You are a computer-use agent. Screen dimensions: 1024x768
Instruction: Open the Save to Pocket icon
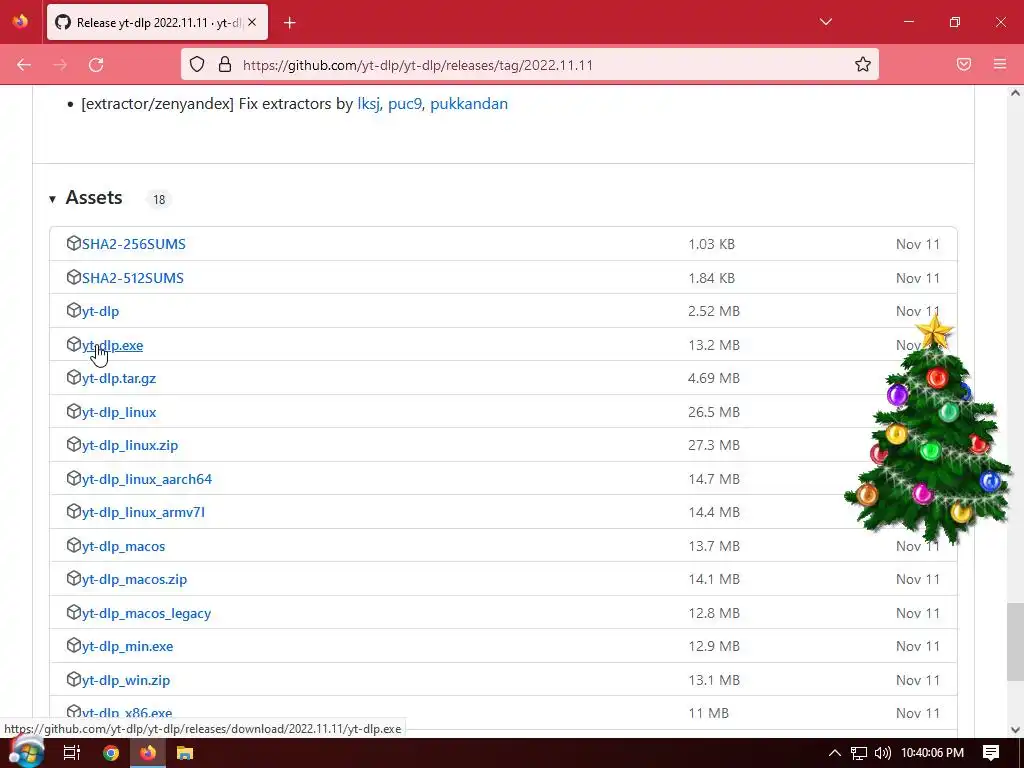[x=964, y=64]
